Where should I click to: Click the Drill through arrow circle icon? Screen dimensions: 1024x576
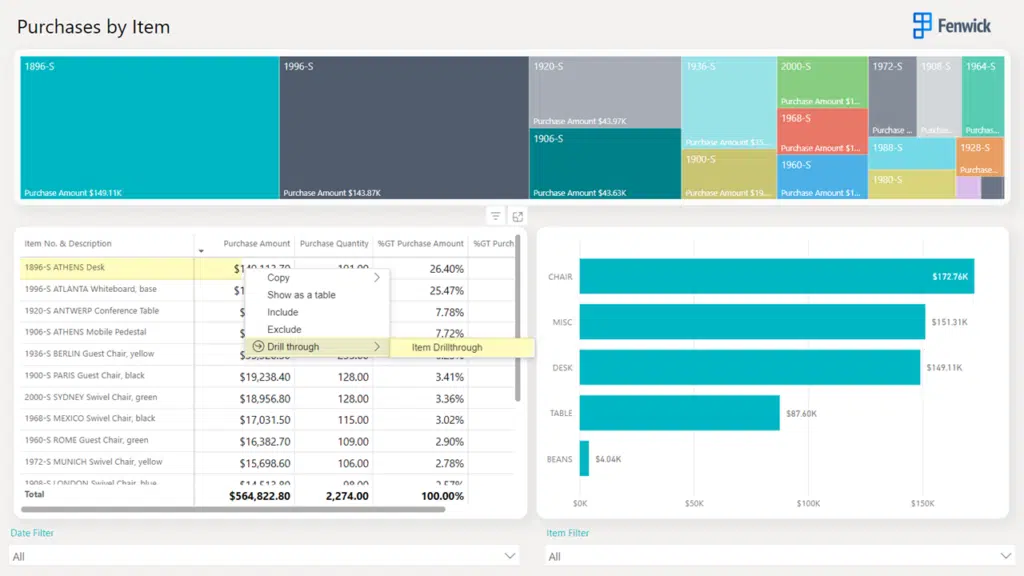coord(258,347)
